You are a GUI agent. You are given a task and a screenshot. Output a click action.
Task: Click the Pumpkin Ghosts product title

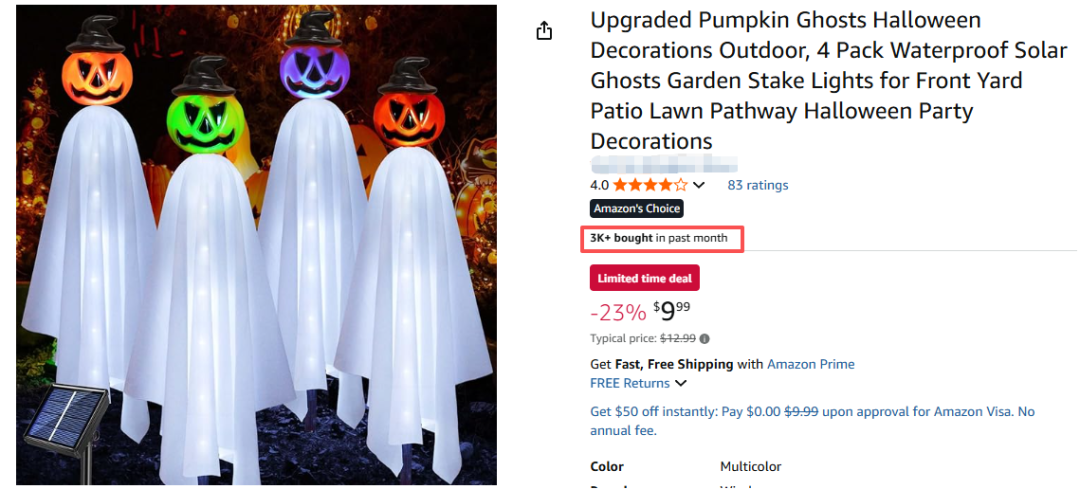click(x=800, y=80)
